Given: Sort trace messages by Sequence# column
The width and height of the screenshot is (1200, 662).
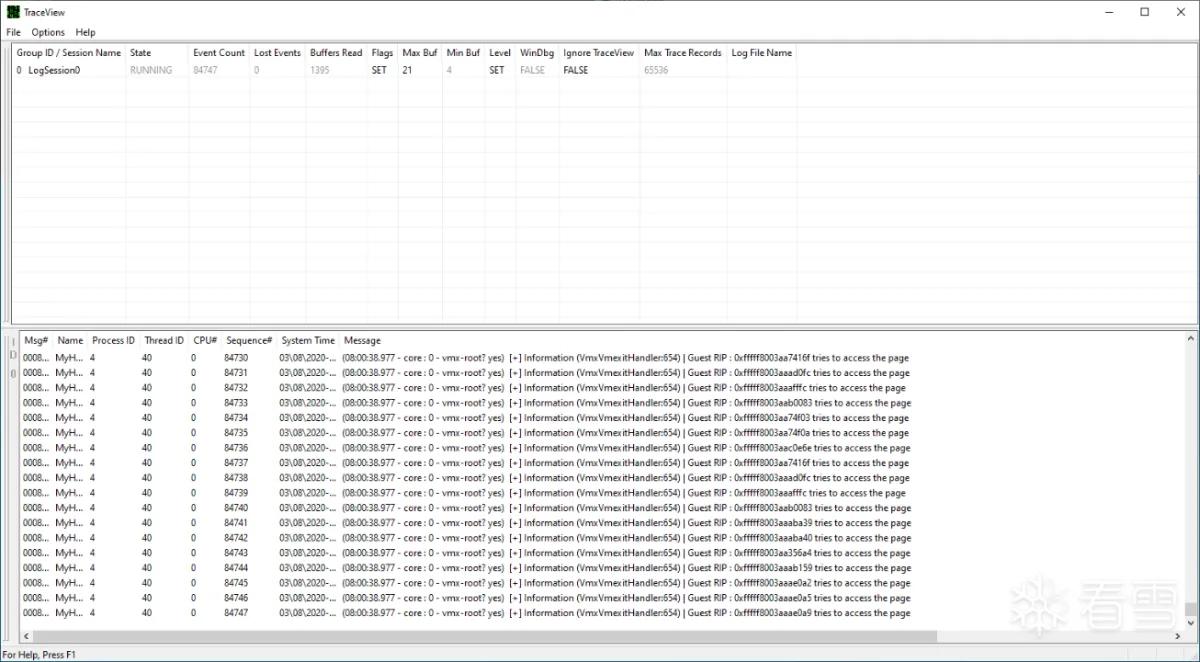Looking at the screenshot, I should pyautogui.click(x=249, y=341).
